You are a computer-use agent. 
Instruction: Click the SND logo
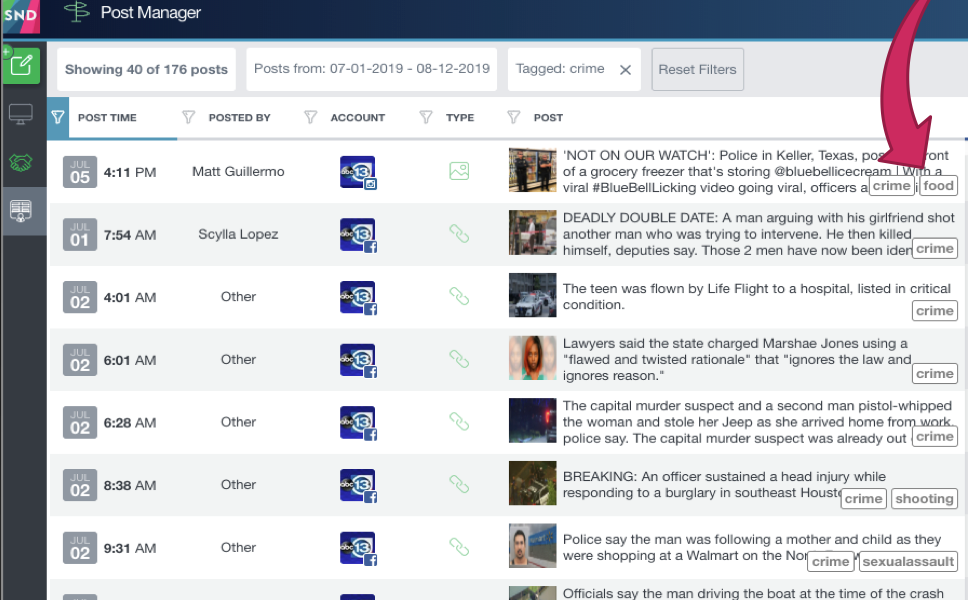click(x=20, y=15)
